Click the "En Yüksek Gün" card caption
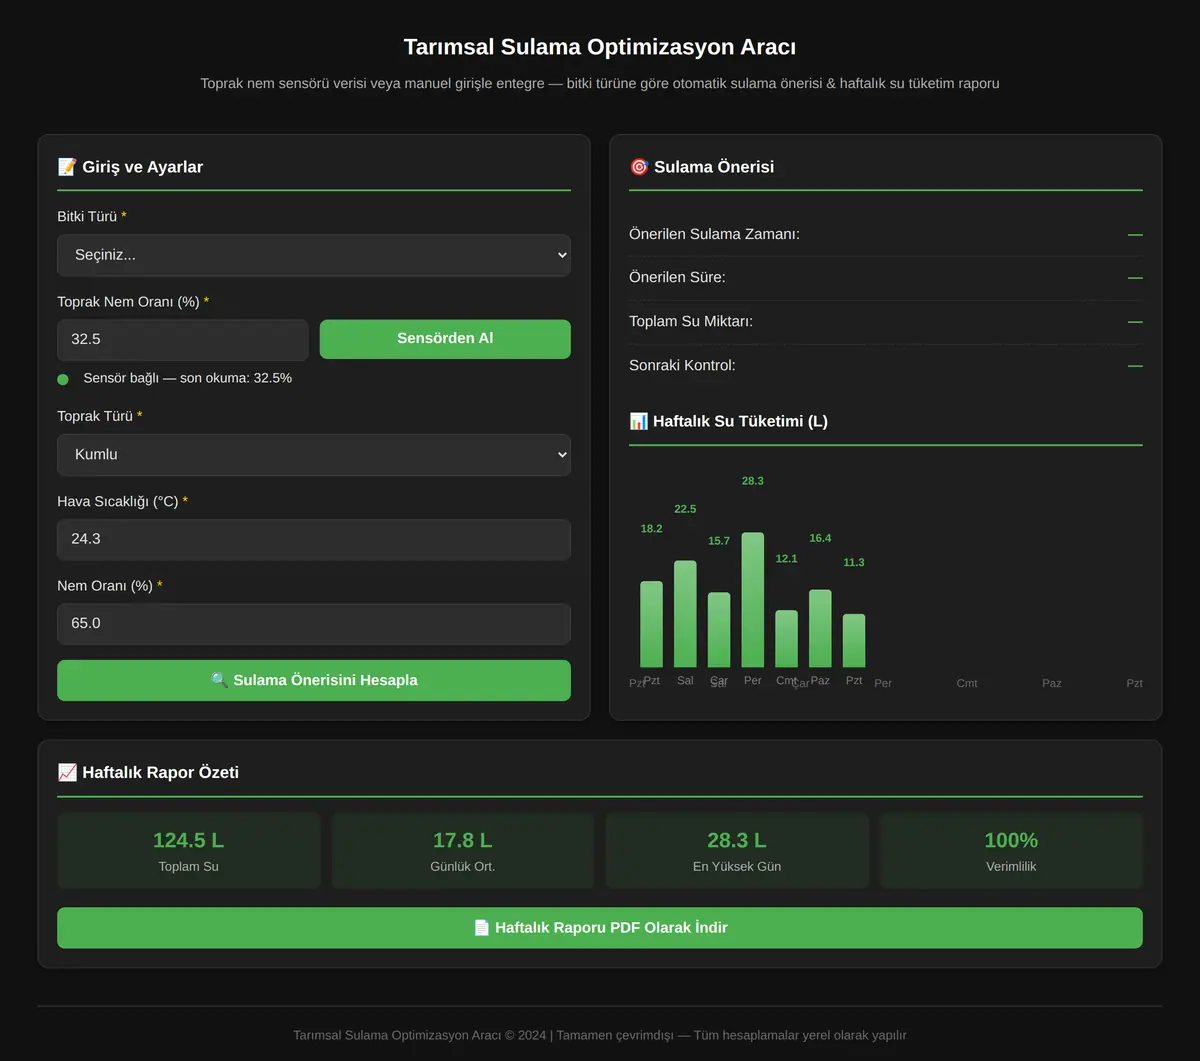 [737, 866]
